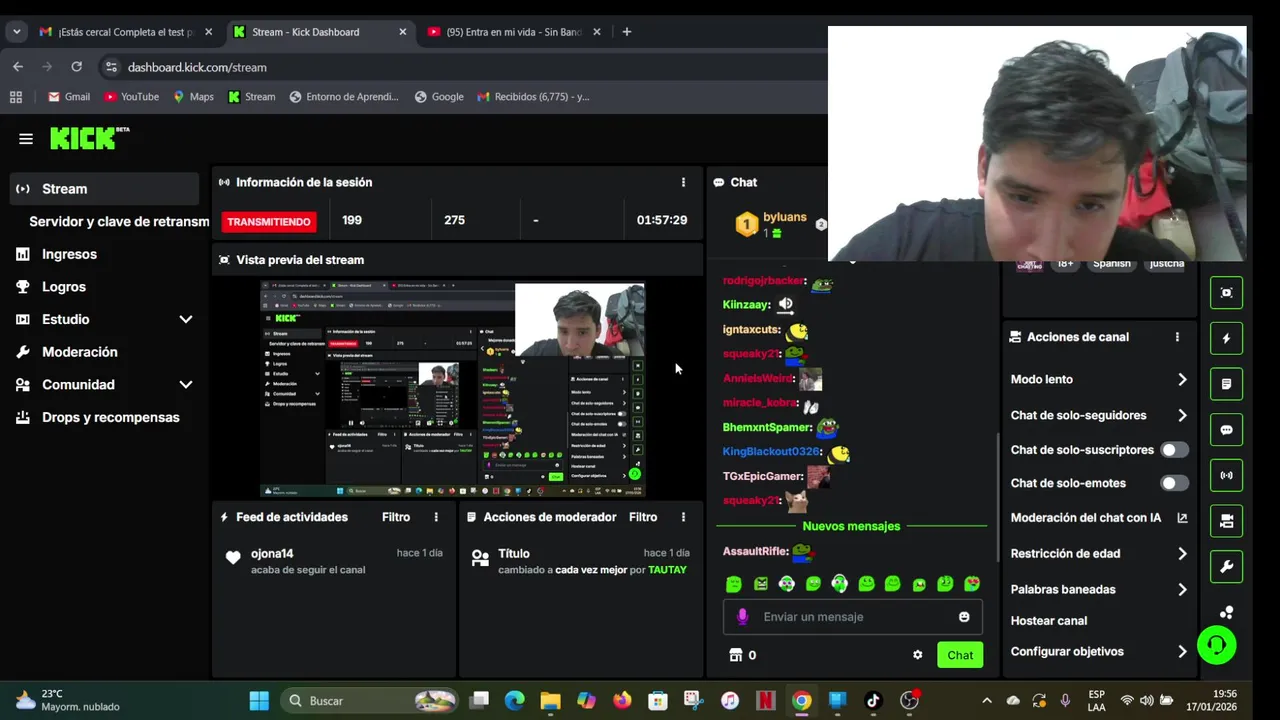
Task: Open Servidor y clave de retransmisión
Action: [x=119, y=222]
